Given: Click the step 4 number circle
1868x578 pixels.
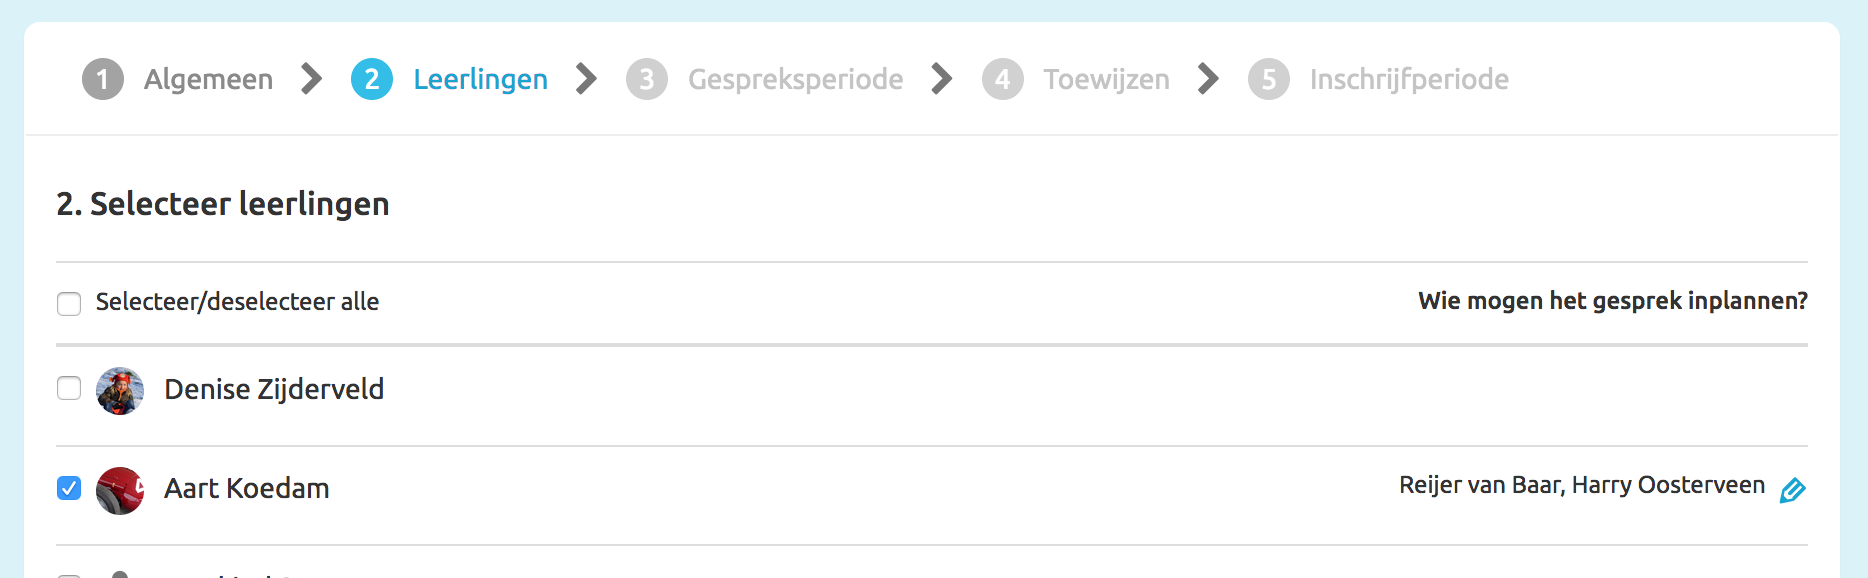Looking at the screenshot, I should pyautogui.click(x=1003, y=80).
